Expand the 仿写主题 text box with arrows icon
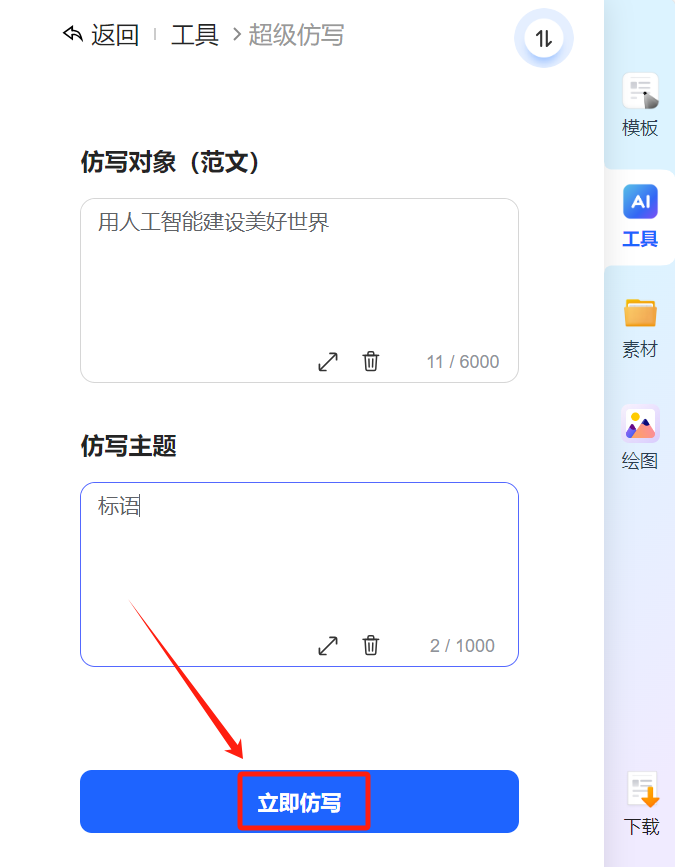675x867 pixels. 328,645
